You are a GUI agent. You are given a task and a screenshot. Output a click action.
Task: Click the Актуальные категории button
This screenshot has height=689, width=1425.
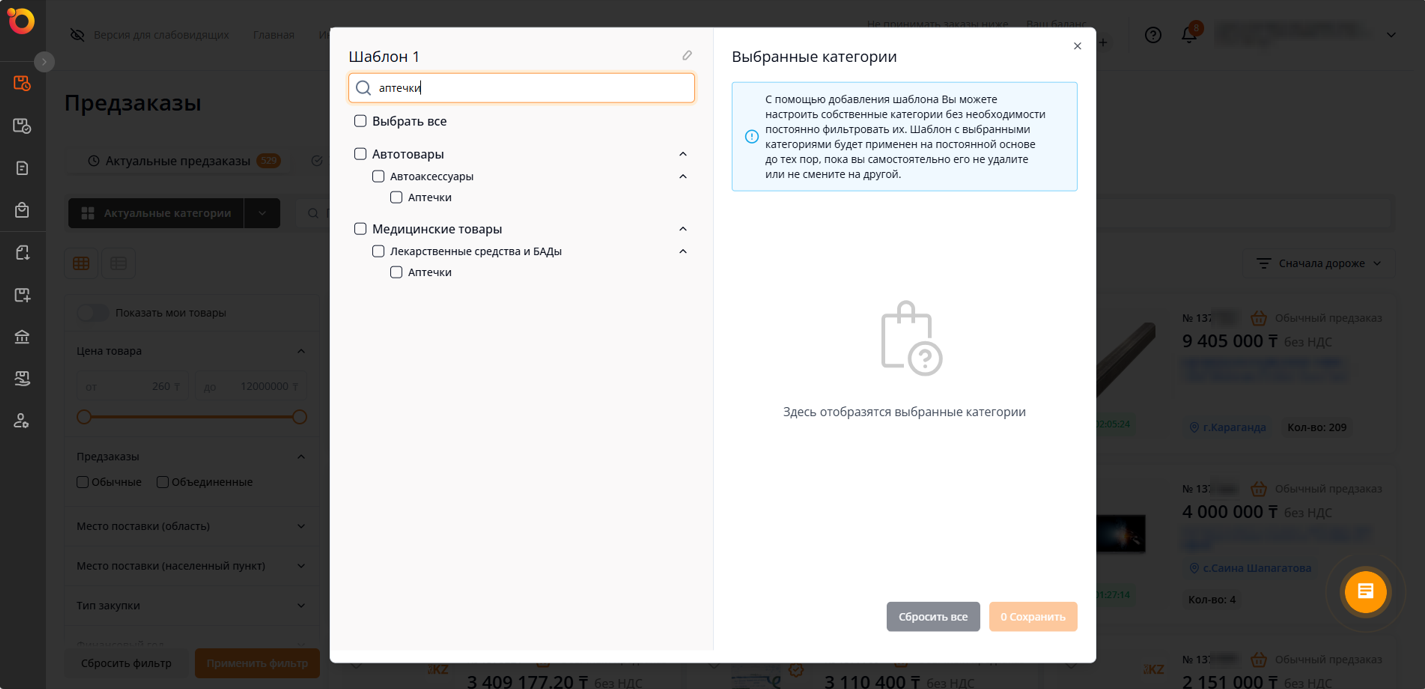156,213
